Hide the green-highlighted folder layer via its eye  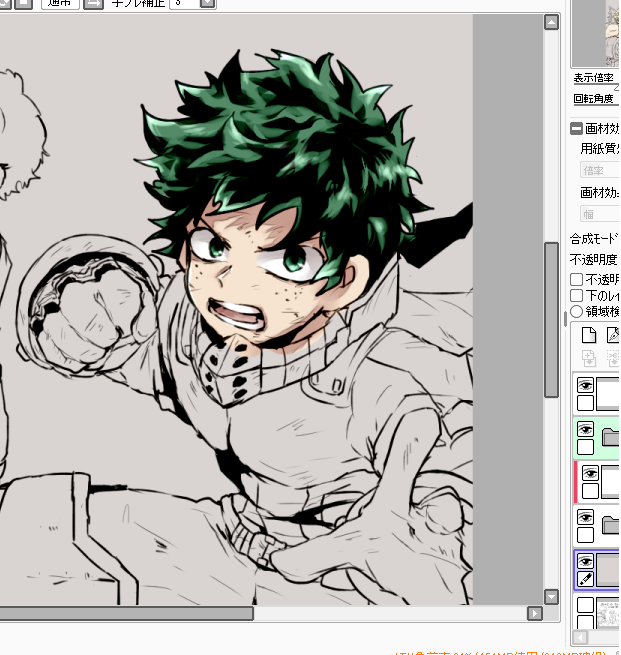tap(585, 429)
